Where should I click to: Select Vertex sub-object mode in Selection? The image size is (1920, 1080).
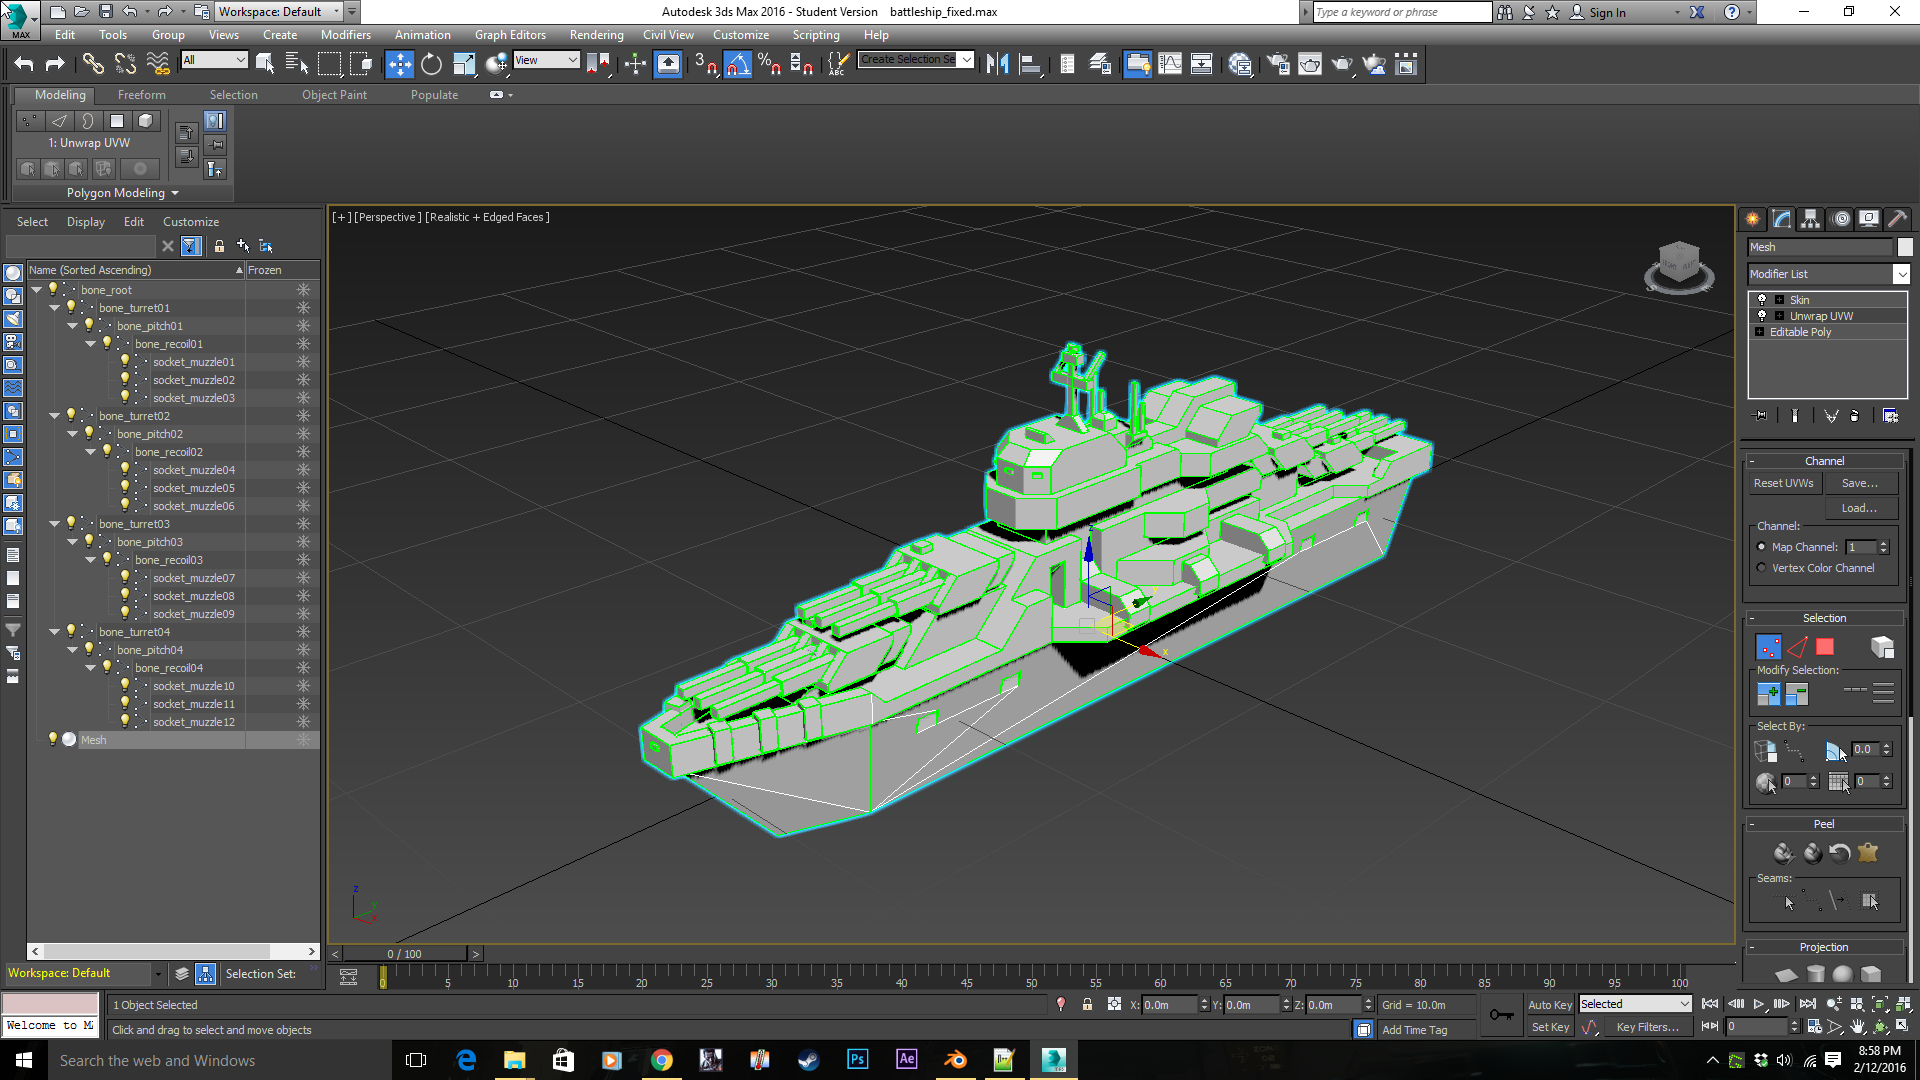1768,647
